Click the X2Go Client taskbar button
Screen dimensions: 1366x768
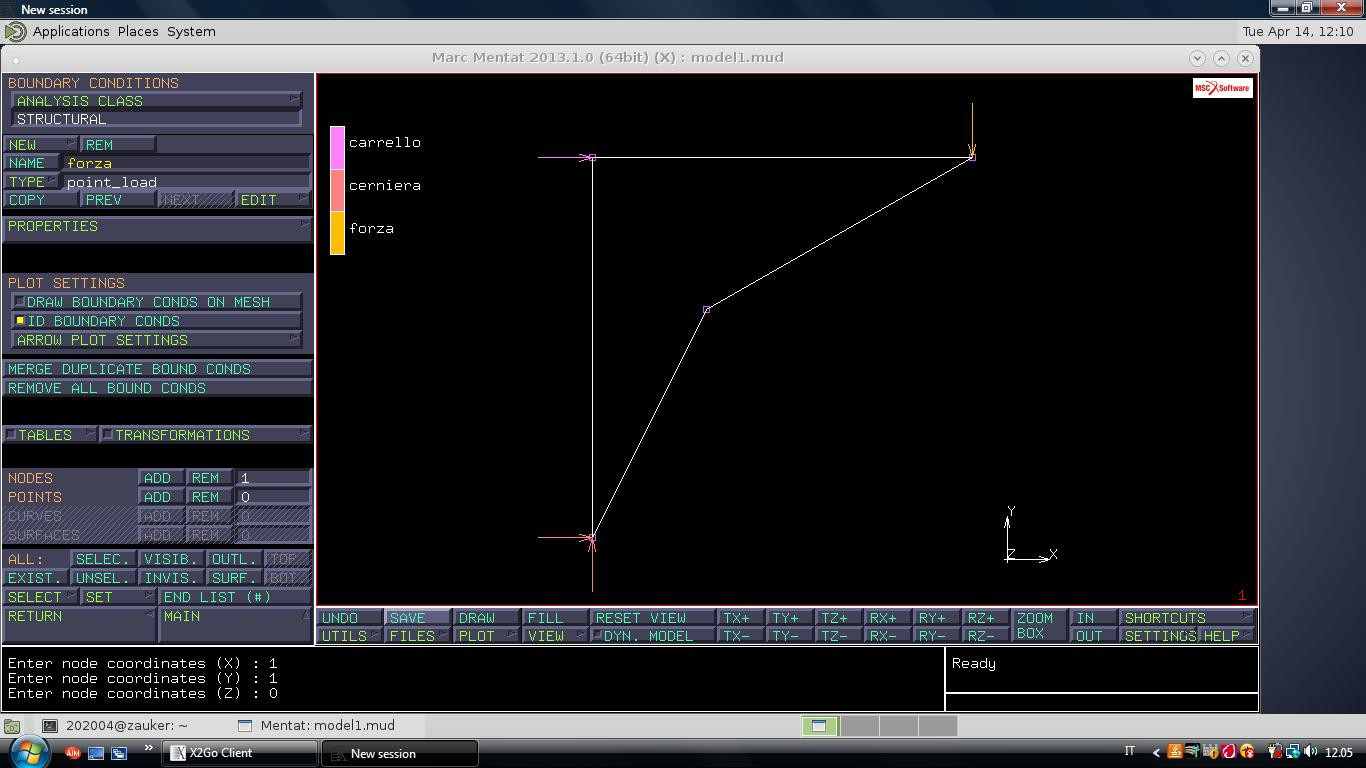point(239,753)
